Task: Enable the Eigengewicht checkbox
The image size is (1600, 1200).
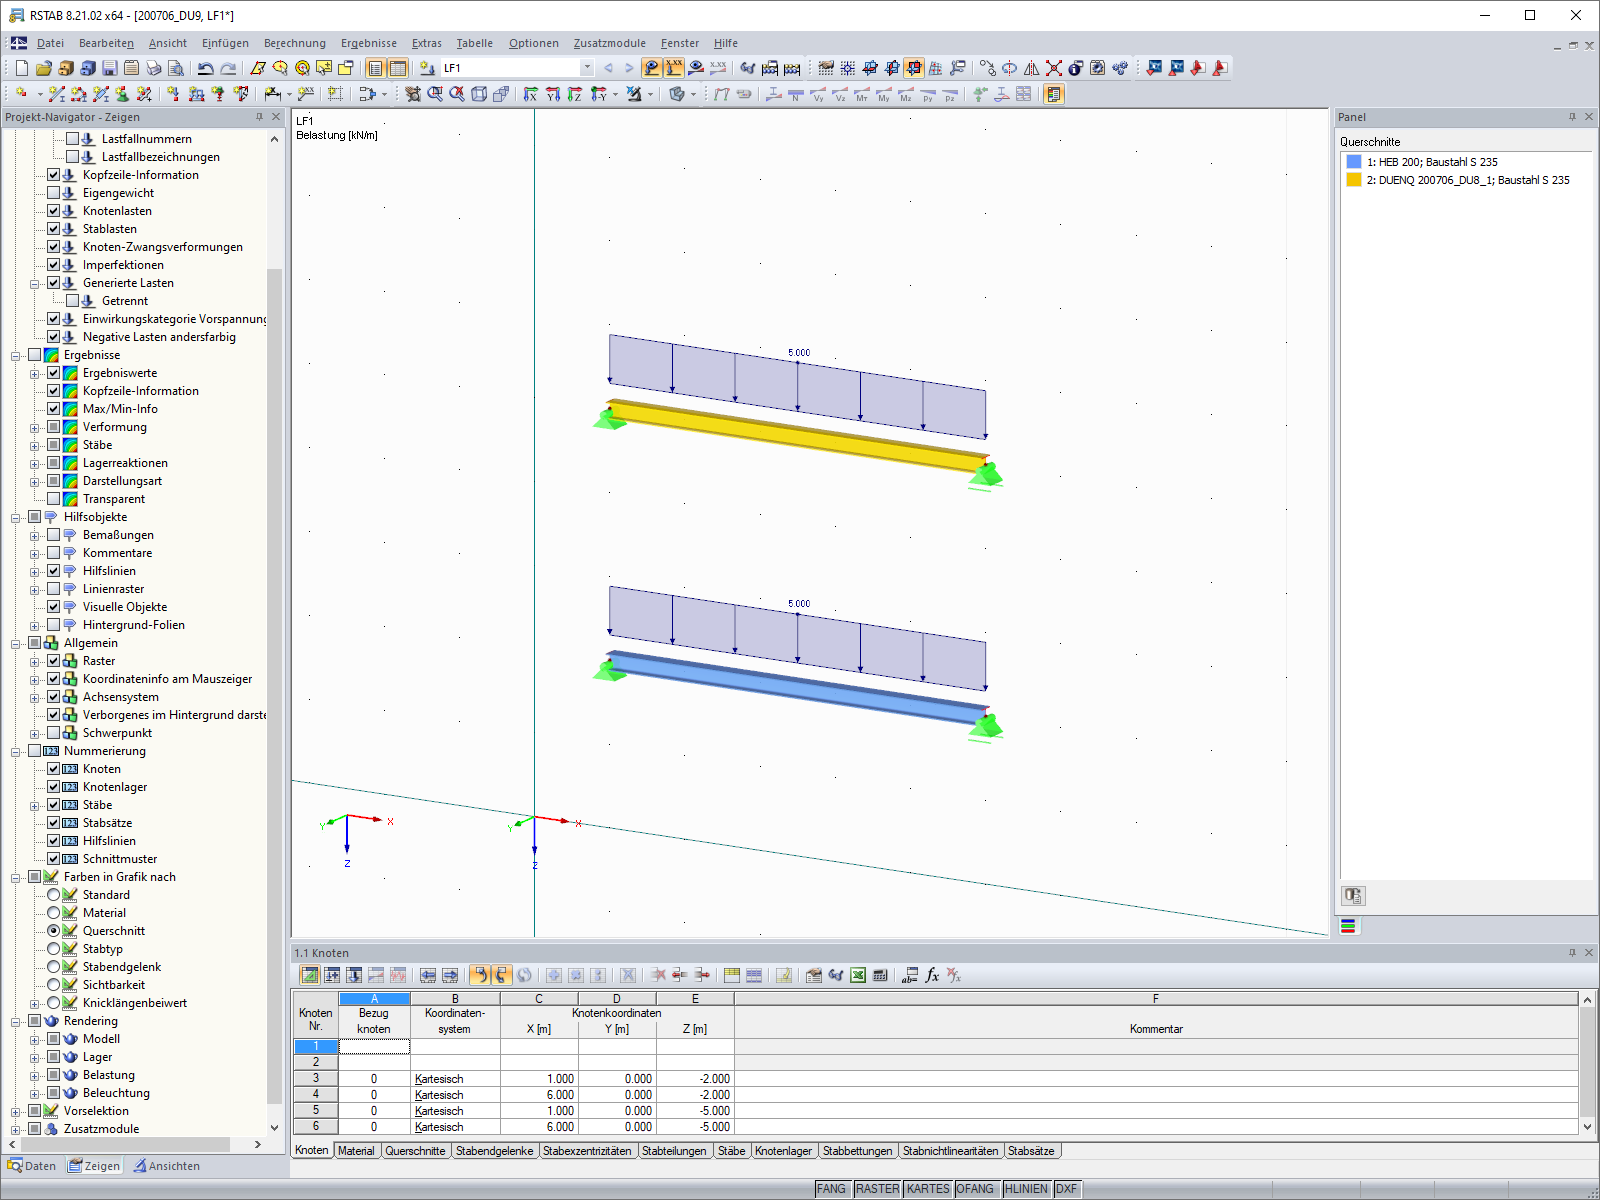Action: click(54, 193)
